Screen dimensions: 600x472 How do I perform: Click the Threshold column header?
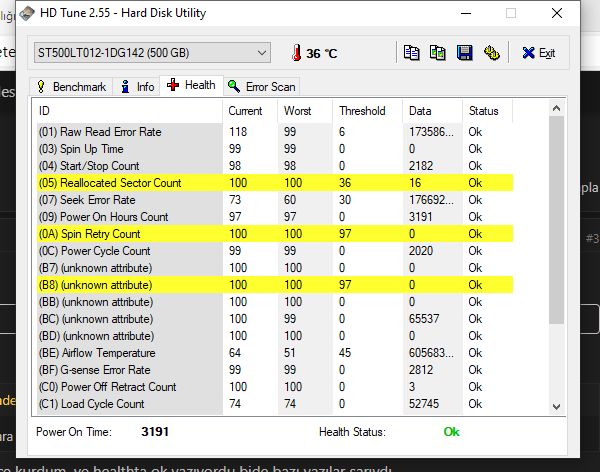[x=367, y=111]
